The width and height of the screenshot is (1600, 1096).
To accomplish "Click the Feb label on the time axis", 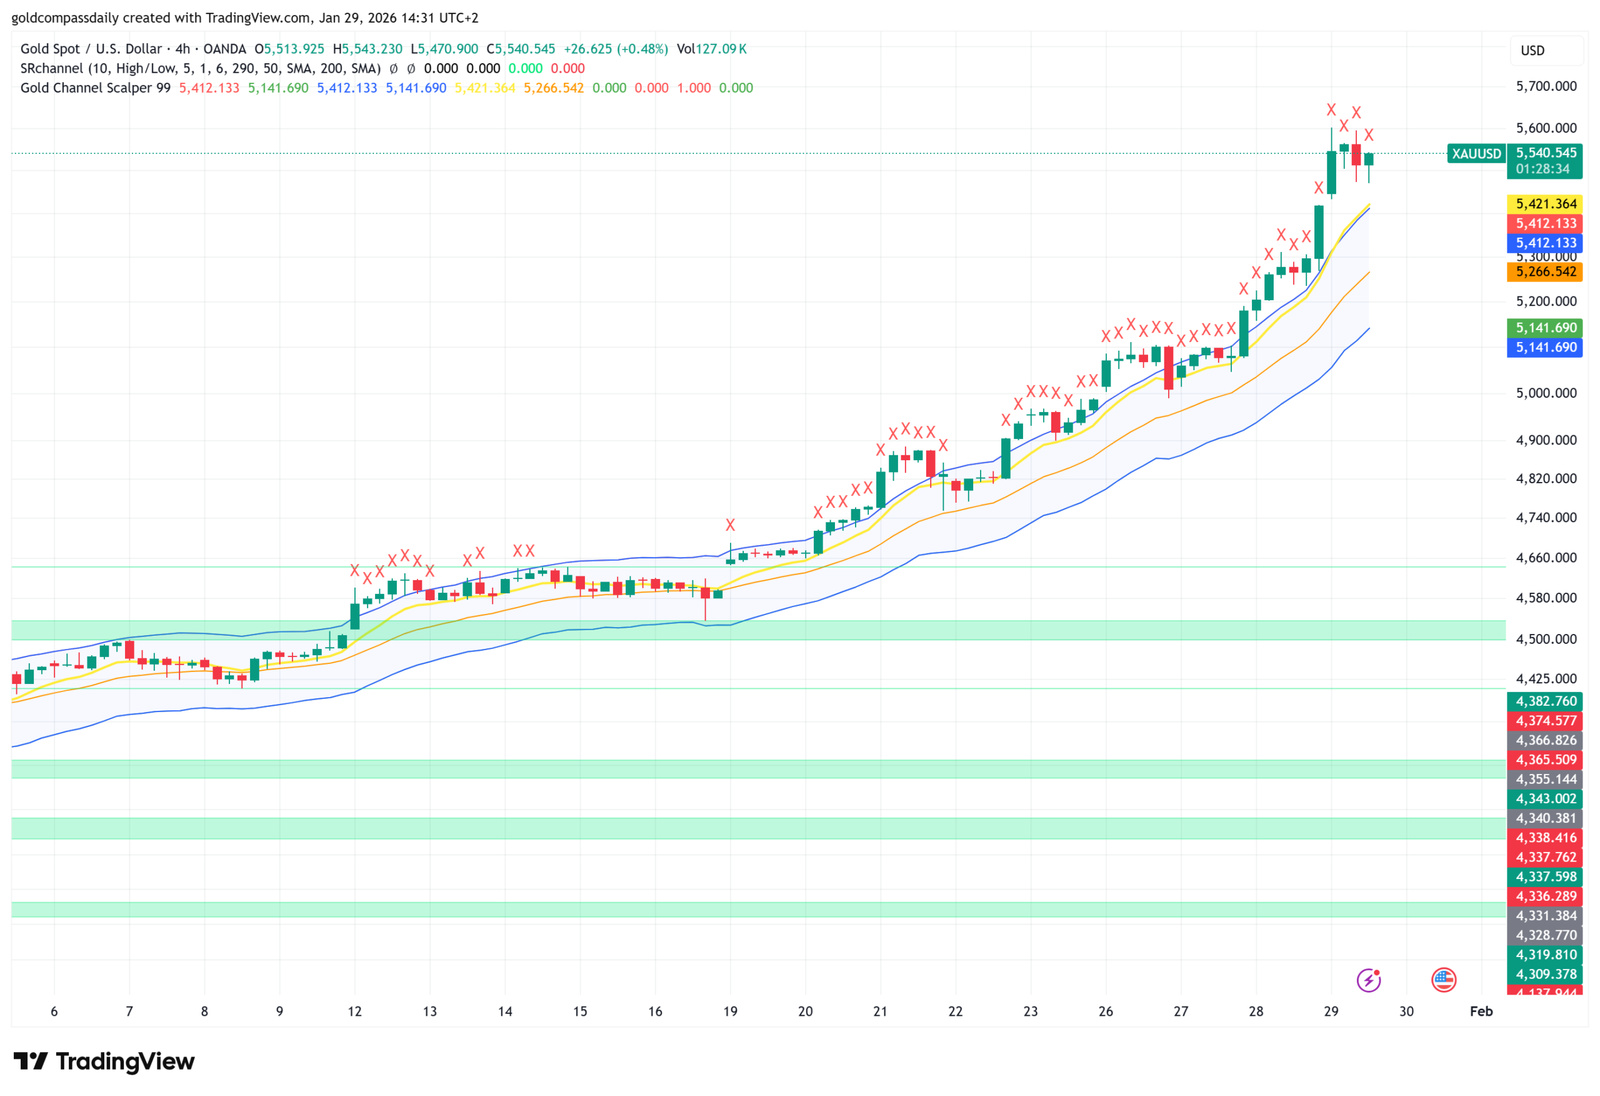I will pos(1481,1011).
